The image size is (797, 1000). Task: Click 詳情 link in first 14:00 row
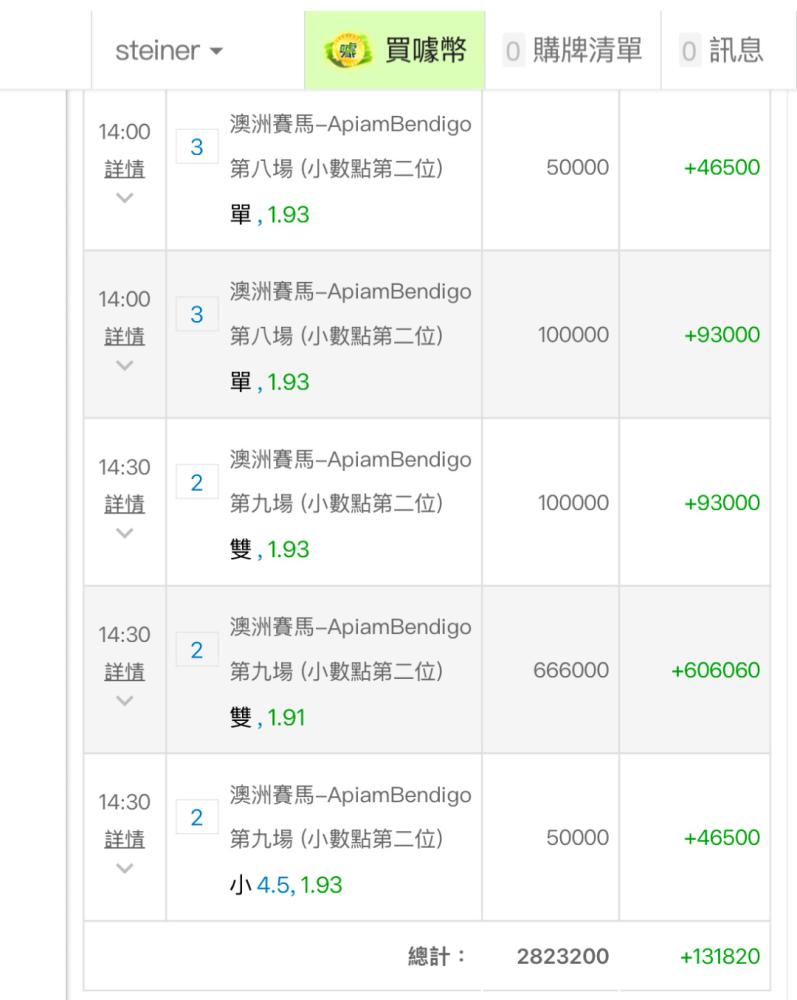[124, 168]
